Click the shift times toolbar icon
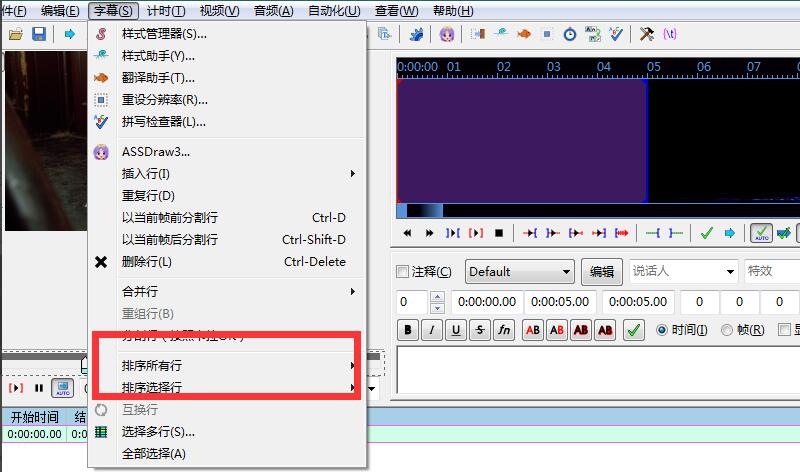This screenshot has width=800, height=472. point(478,34)
